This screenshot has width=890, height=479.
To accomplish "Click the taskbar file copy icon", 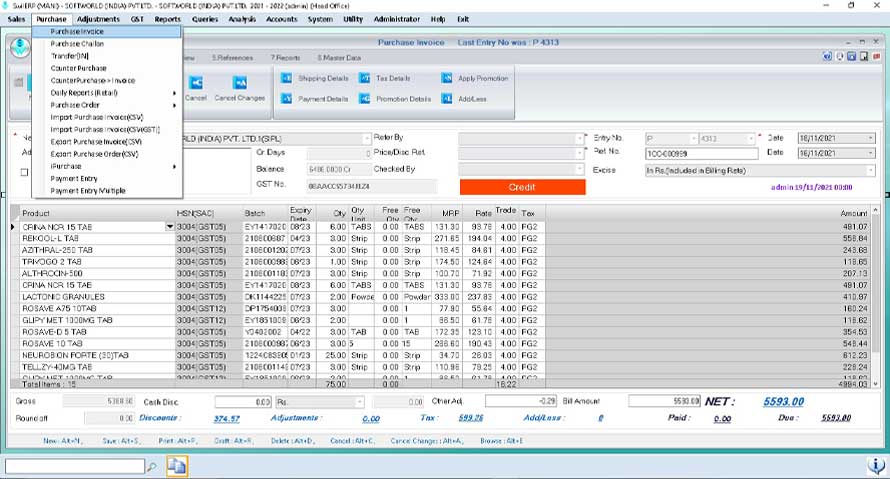I will 177,465.
